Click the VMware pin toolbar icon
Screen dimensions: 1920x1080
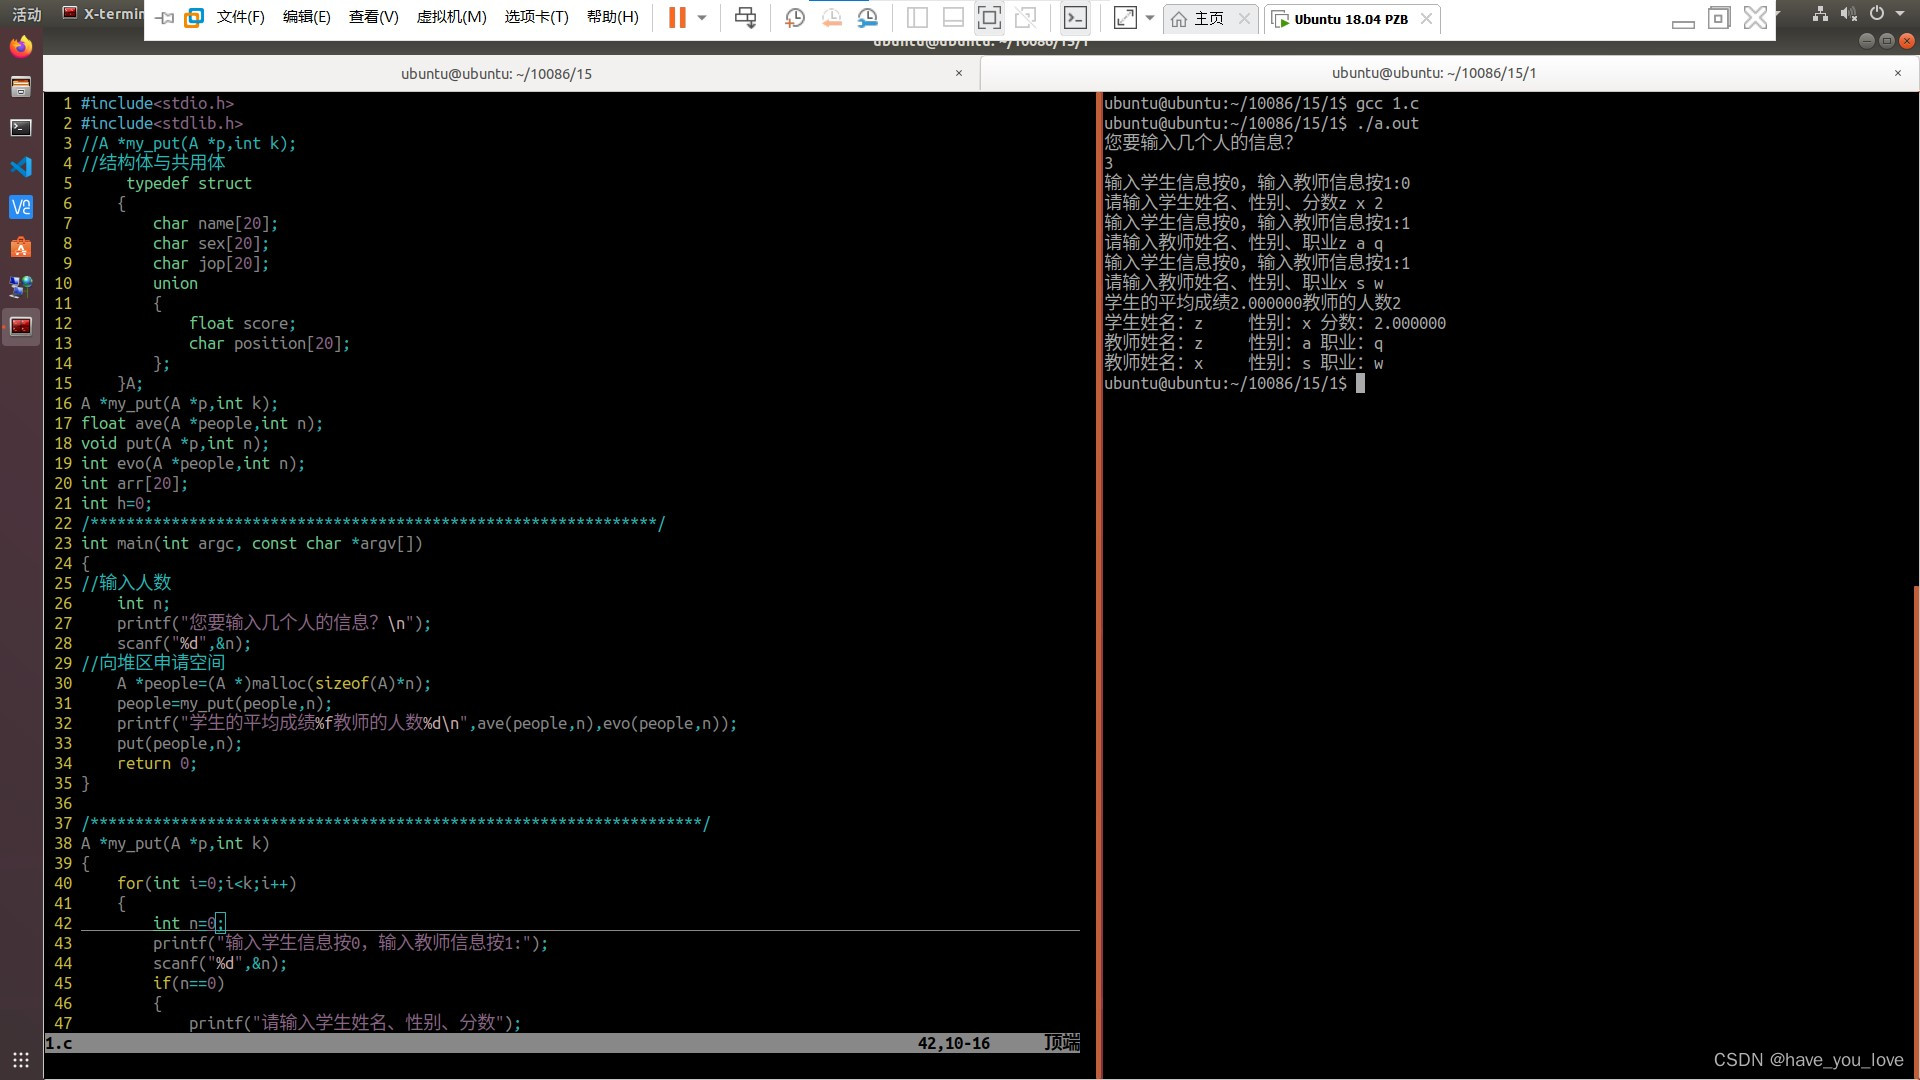pyautogui.click(x=166, y=18)
